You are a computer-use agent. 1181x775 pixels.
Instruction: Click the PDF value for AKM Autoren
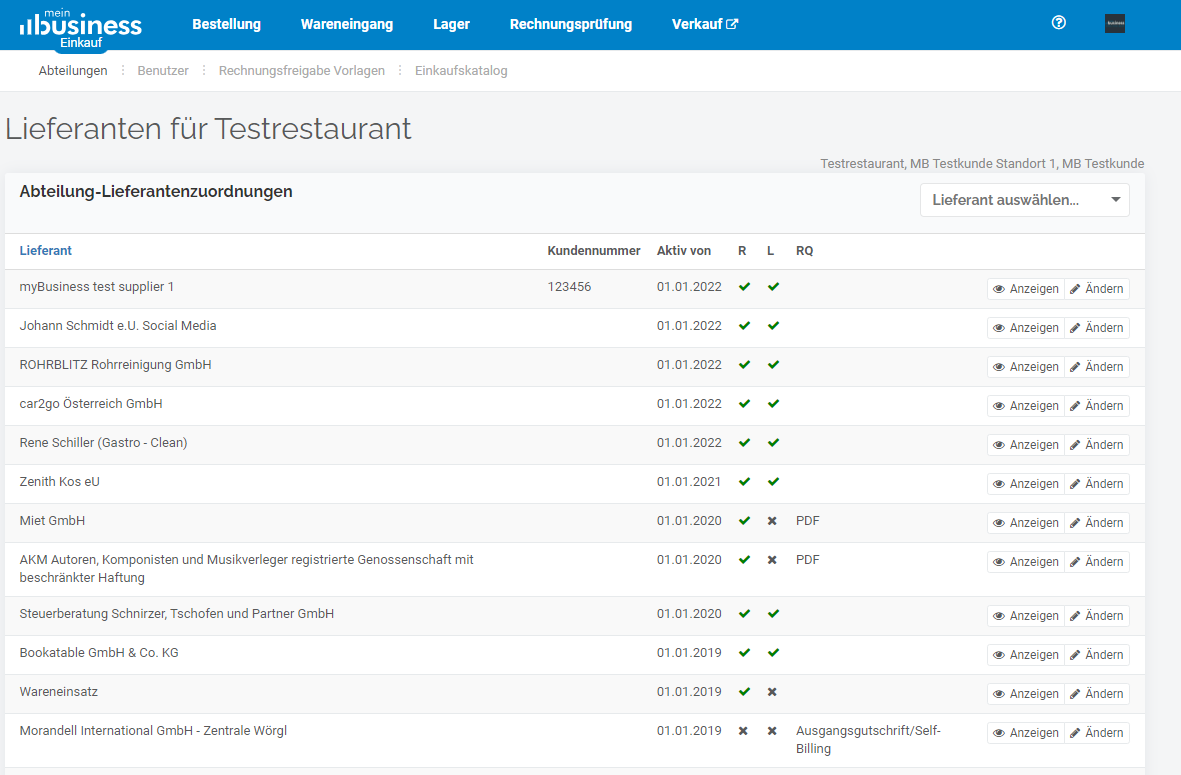tap(807, 560)
